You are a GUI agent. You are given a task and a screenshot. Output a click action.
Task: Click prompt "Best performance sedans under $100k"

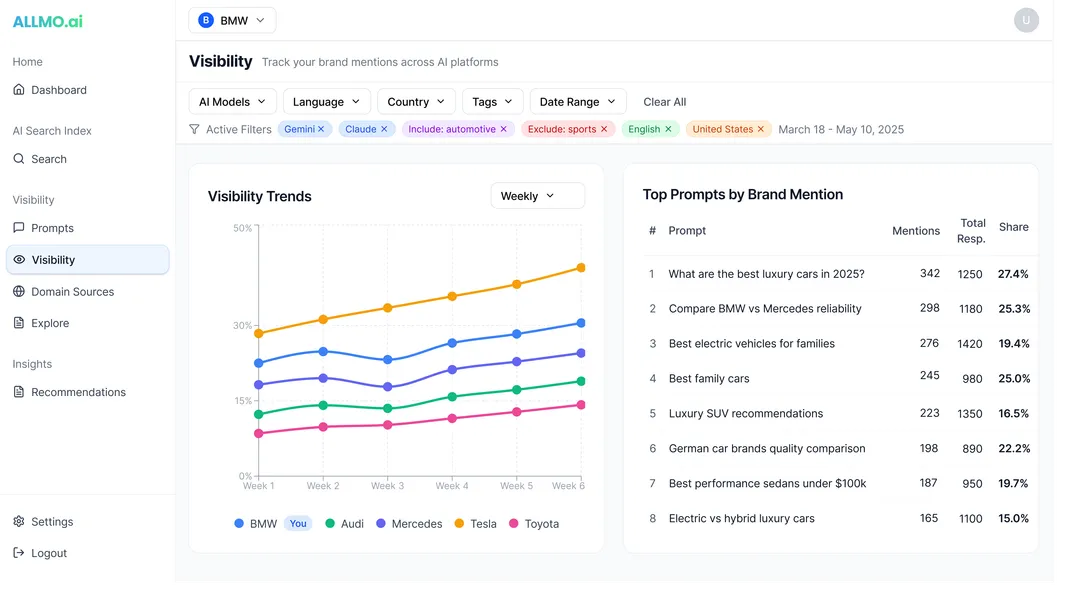(767, 484)
